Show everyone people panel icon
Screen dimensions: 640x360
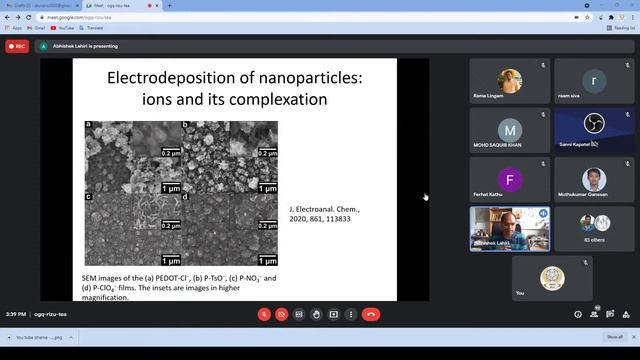[594, 313]
